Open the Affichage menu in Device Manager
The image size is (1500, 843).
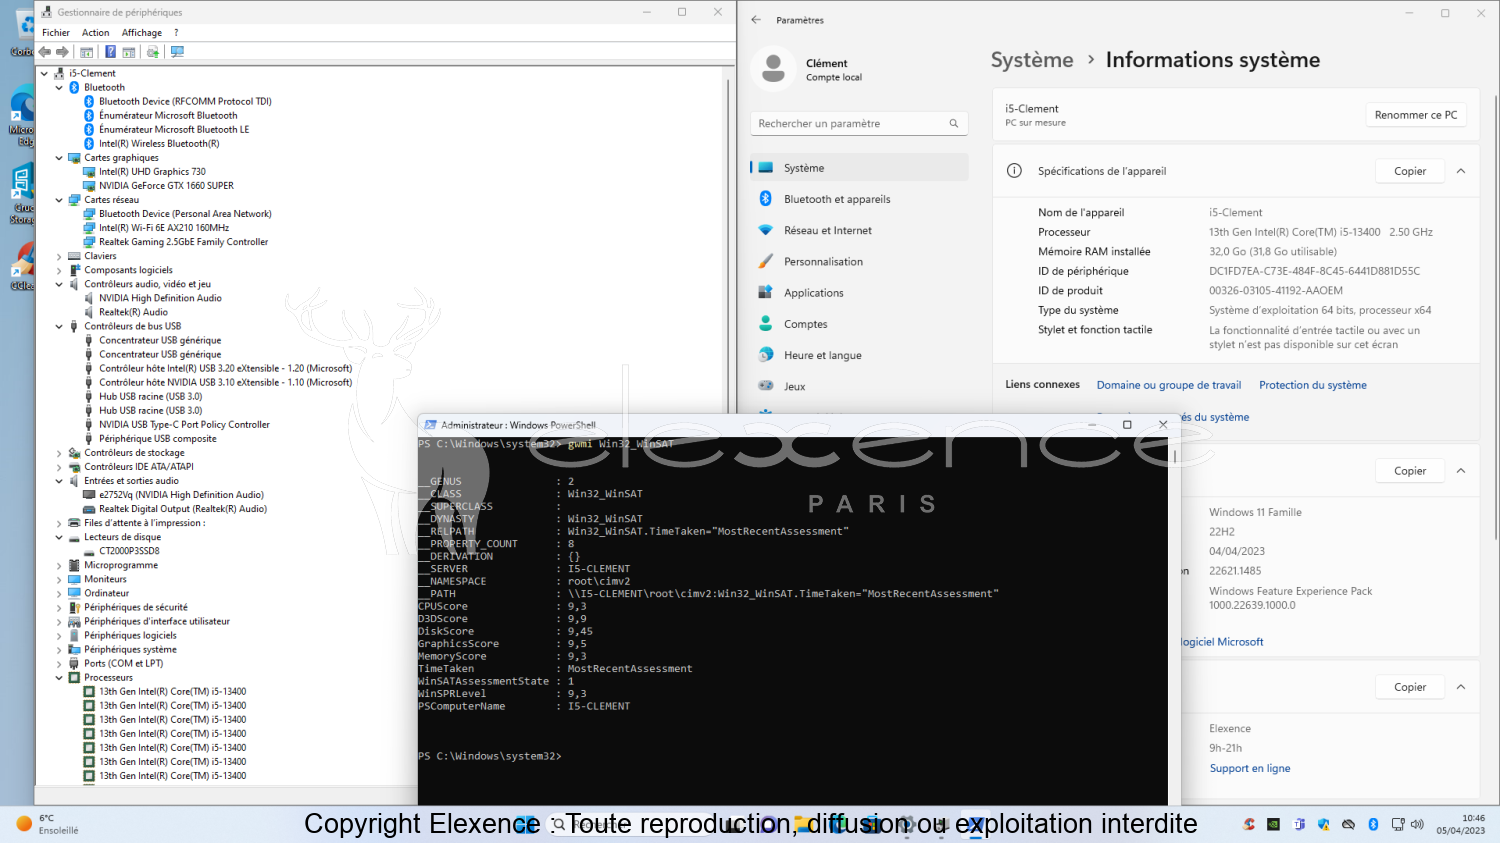point(142,33)
